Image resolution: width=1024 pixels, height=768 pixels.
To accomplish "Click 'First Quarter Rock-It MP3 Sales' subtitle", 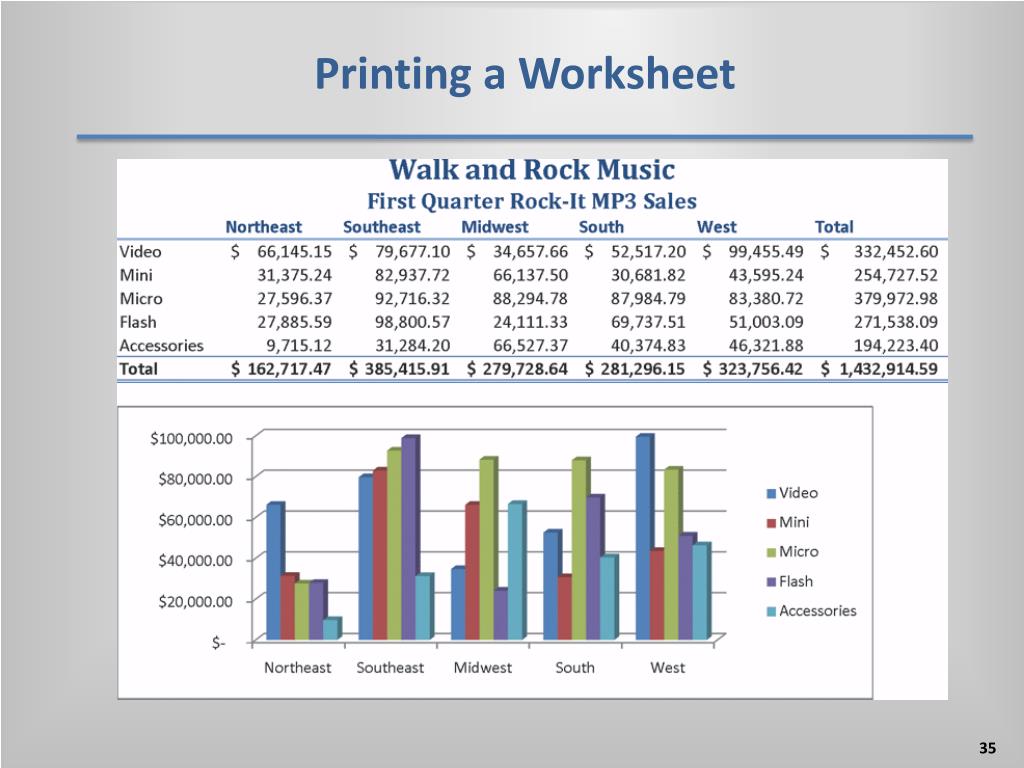I will click(x=532, y=201).
